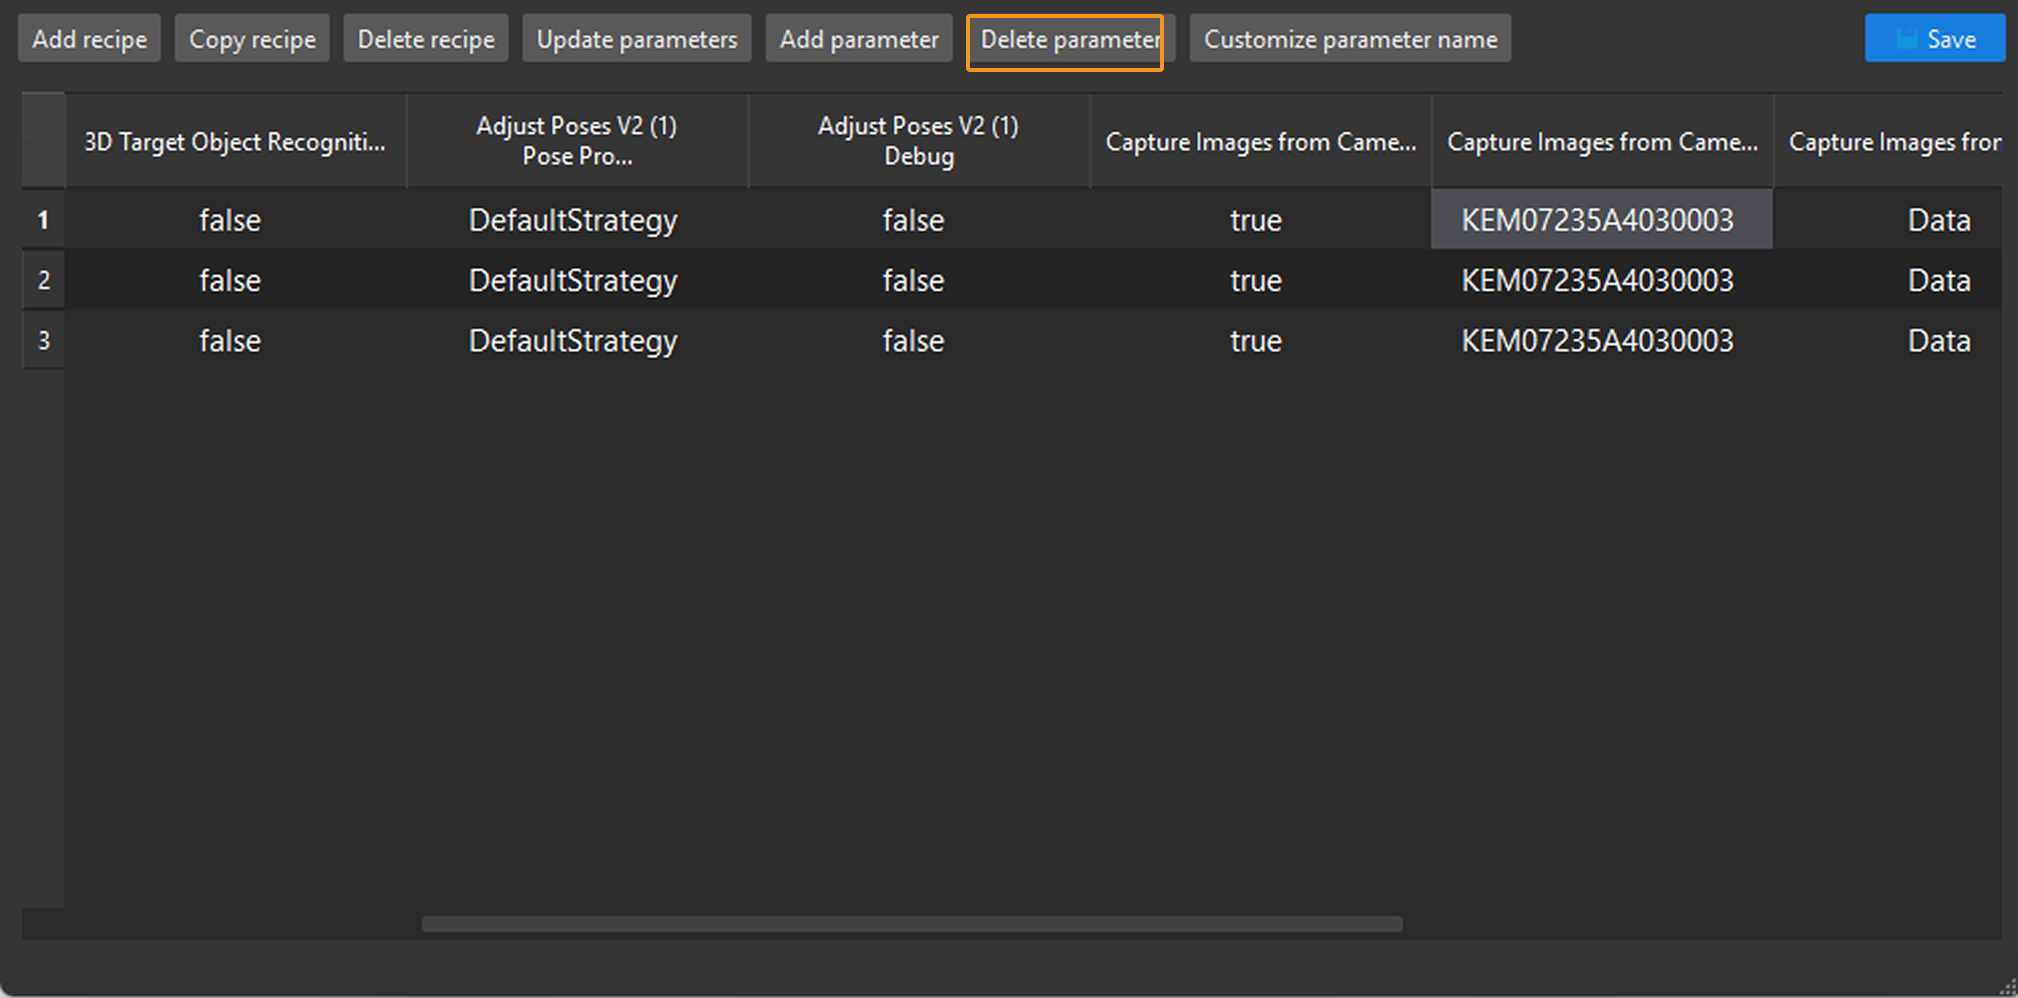Click the highlighted Delete parameter button

click(x=1065, y=40)
